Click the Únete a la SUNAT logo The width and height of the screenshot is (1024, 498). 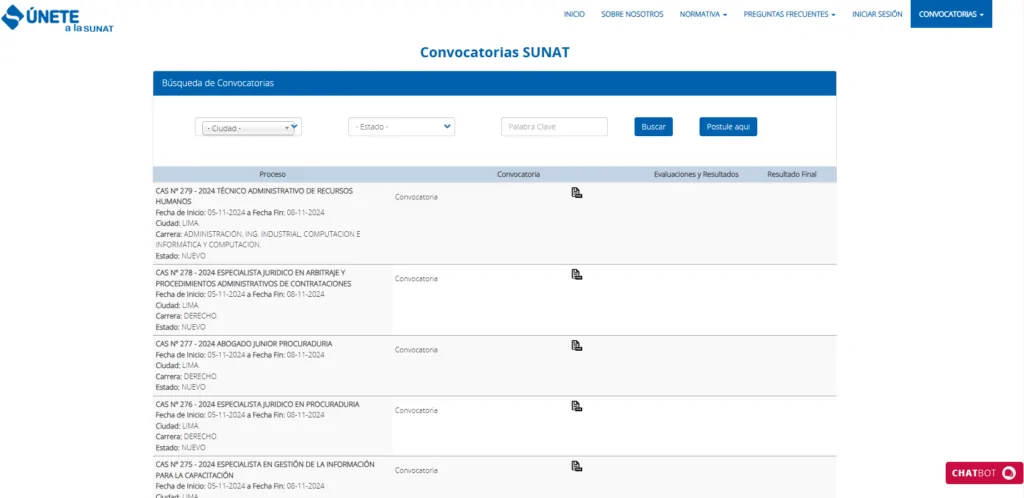[x=58, y=17]
